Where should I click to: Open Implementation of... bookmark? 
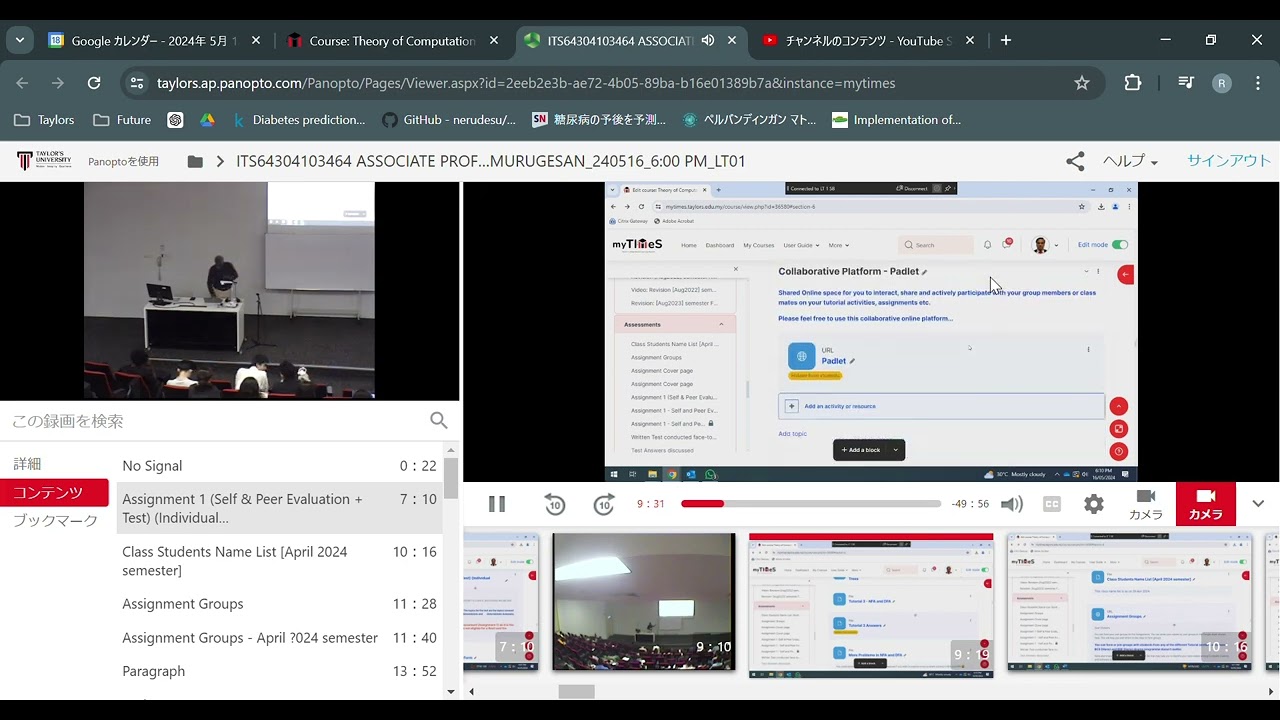[x=896, y=120]
